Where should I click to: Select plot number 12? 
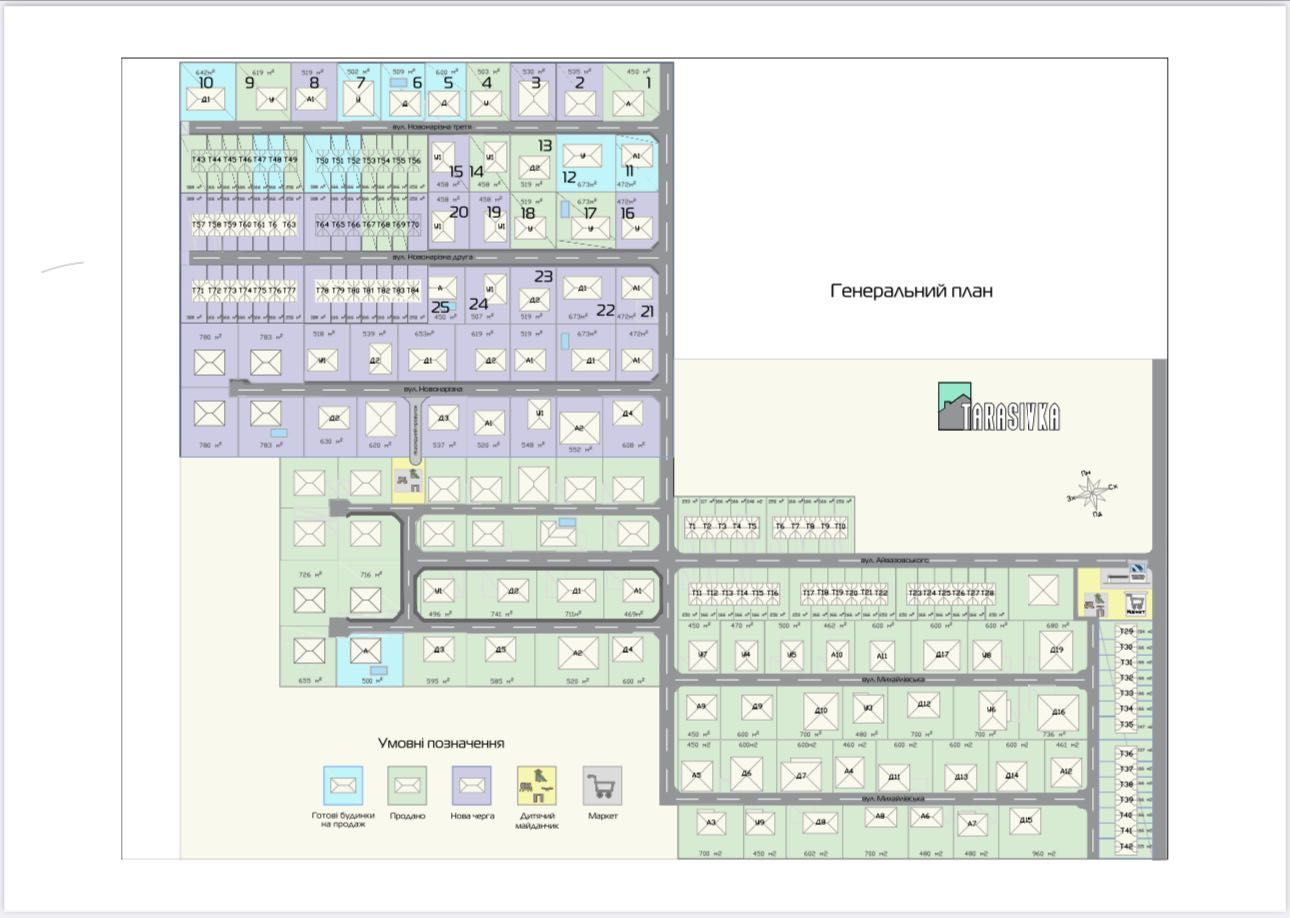(569, 178)
